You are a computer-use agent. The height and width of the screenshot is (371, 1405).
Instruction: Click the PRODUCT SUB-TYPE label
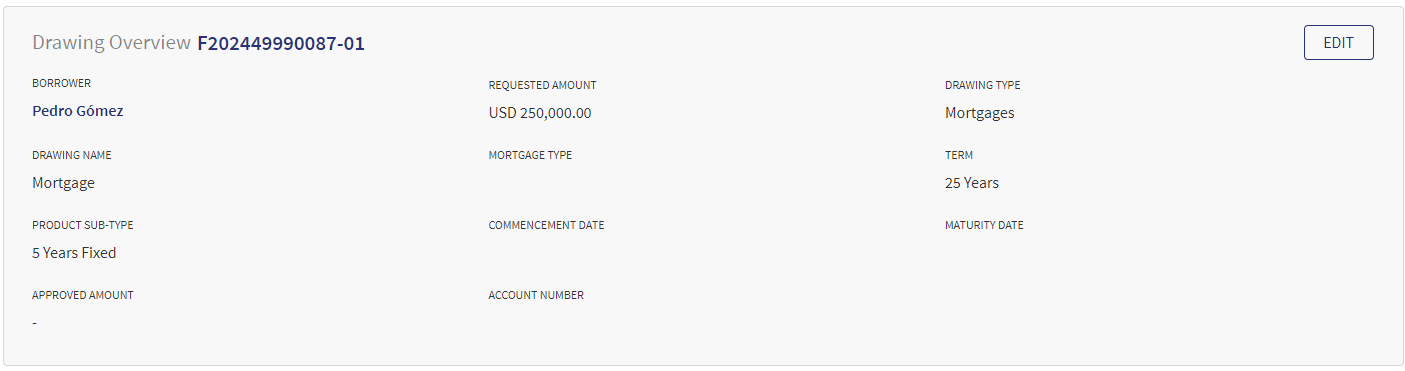83,226
